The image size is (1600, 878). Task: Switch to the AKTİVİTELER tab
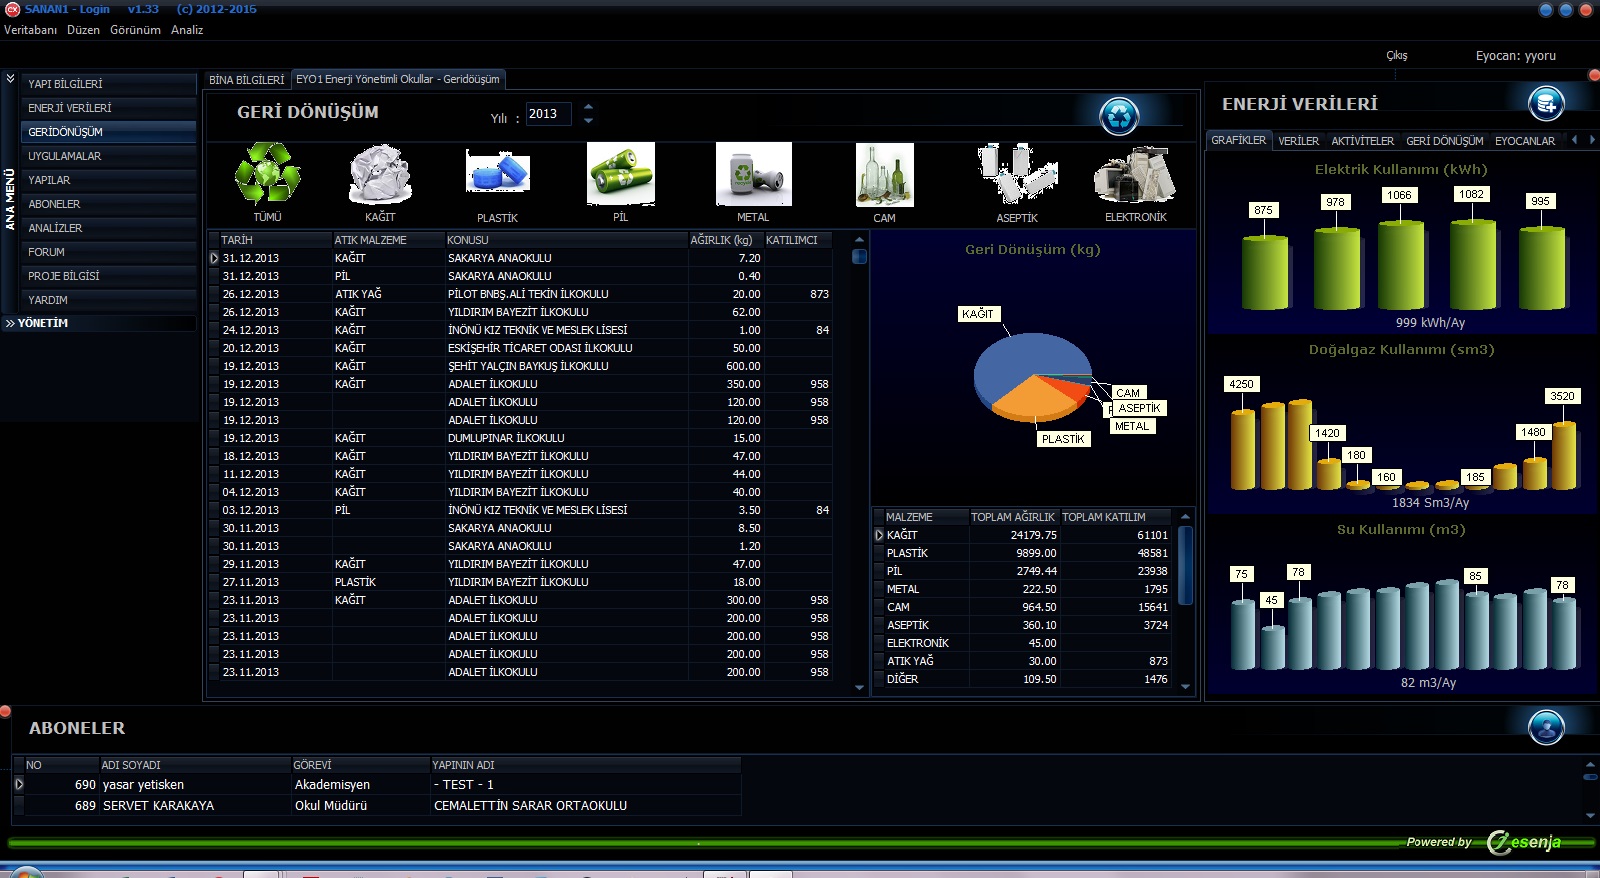1362,141
